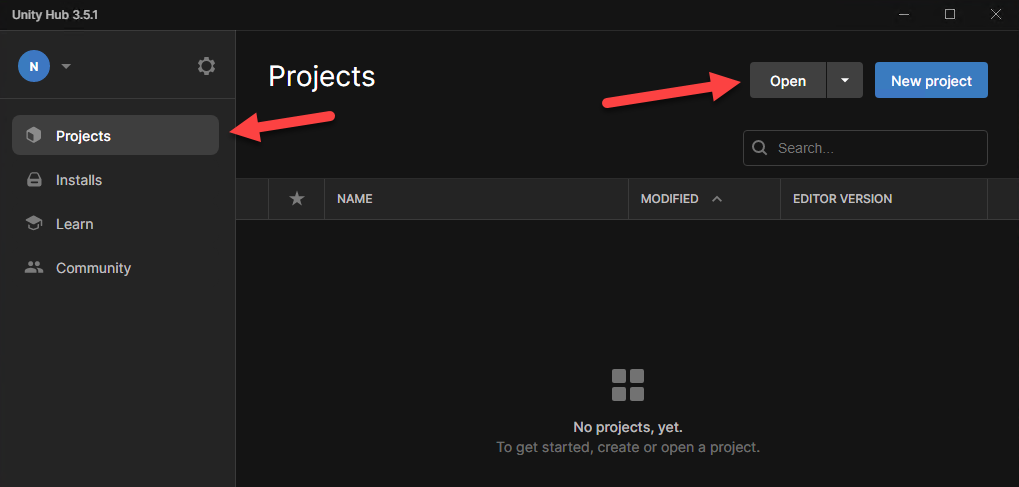
Task: Close the Unity Hub window
Action: click(x=995, y=14)
